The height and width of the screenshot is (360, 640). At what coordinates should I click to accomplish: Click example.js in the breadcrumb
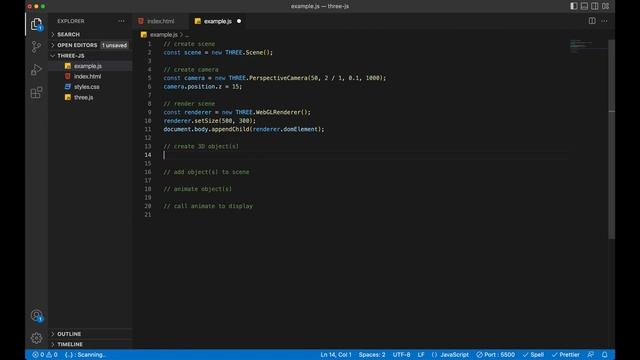click(x=164, y=35)
